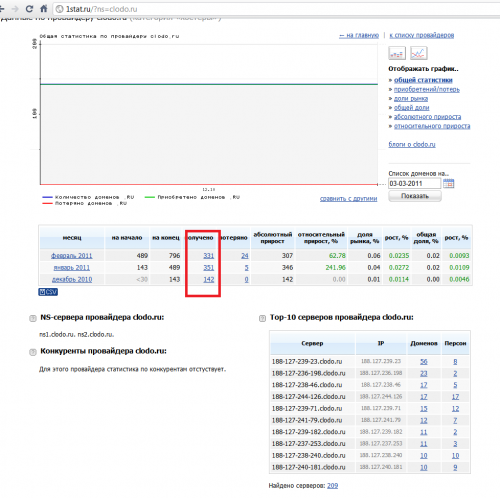Screen dimensions: 500x498
Task: Click the date field 03-03-2011
Action: click(414, 183)
